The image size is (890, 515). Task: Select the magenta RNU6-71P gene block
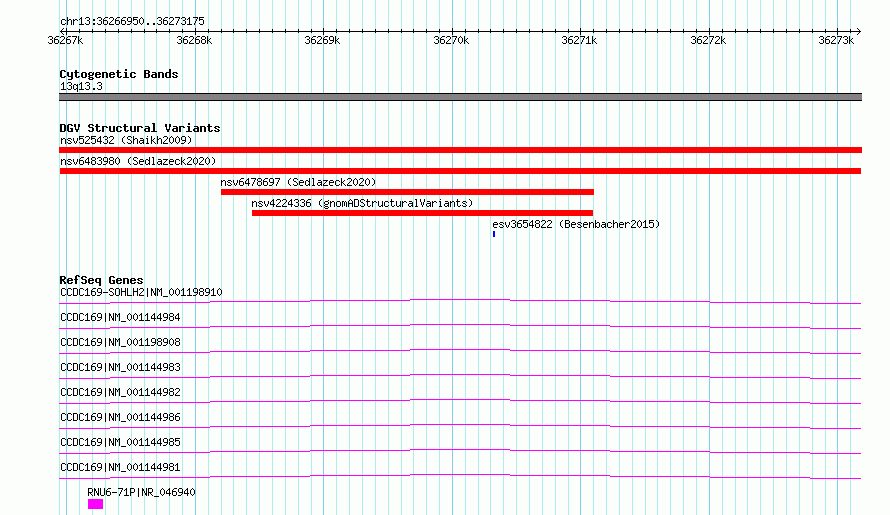pyautogui.click(x=95, y=504)
